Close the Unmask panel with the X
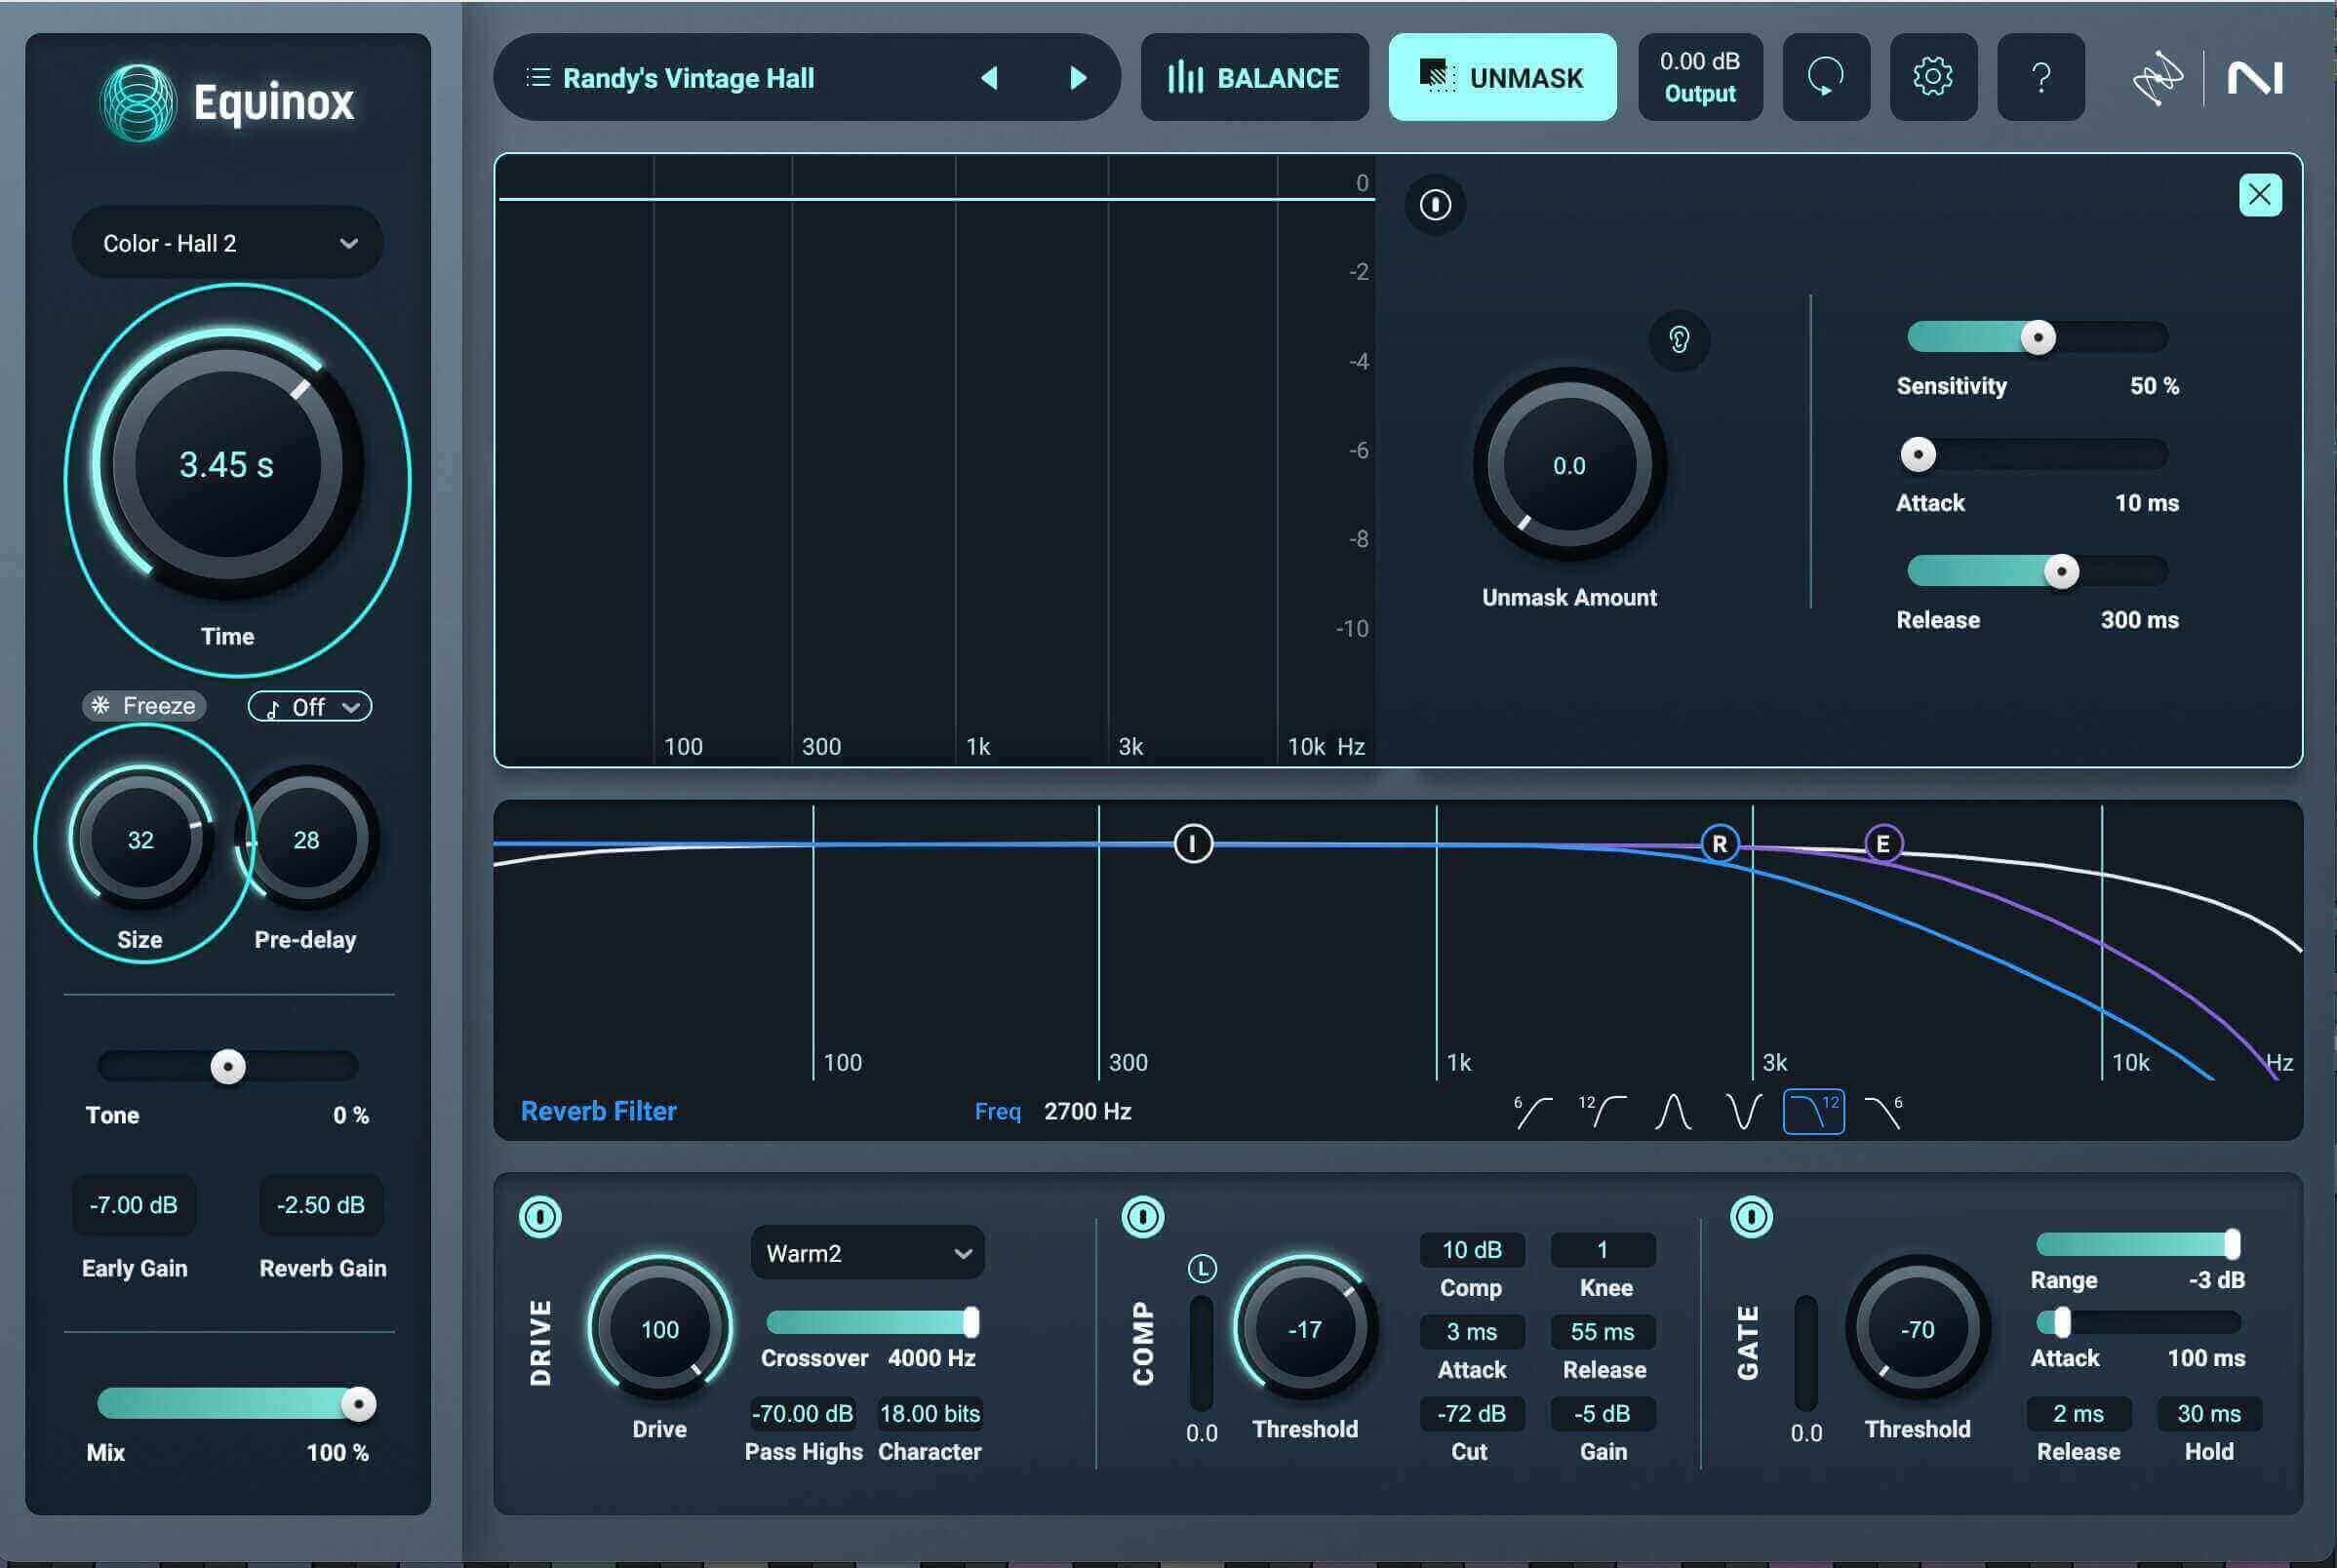 2260,195
